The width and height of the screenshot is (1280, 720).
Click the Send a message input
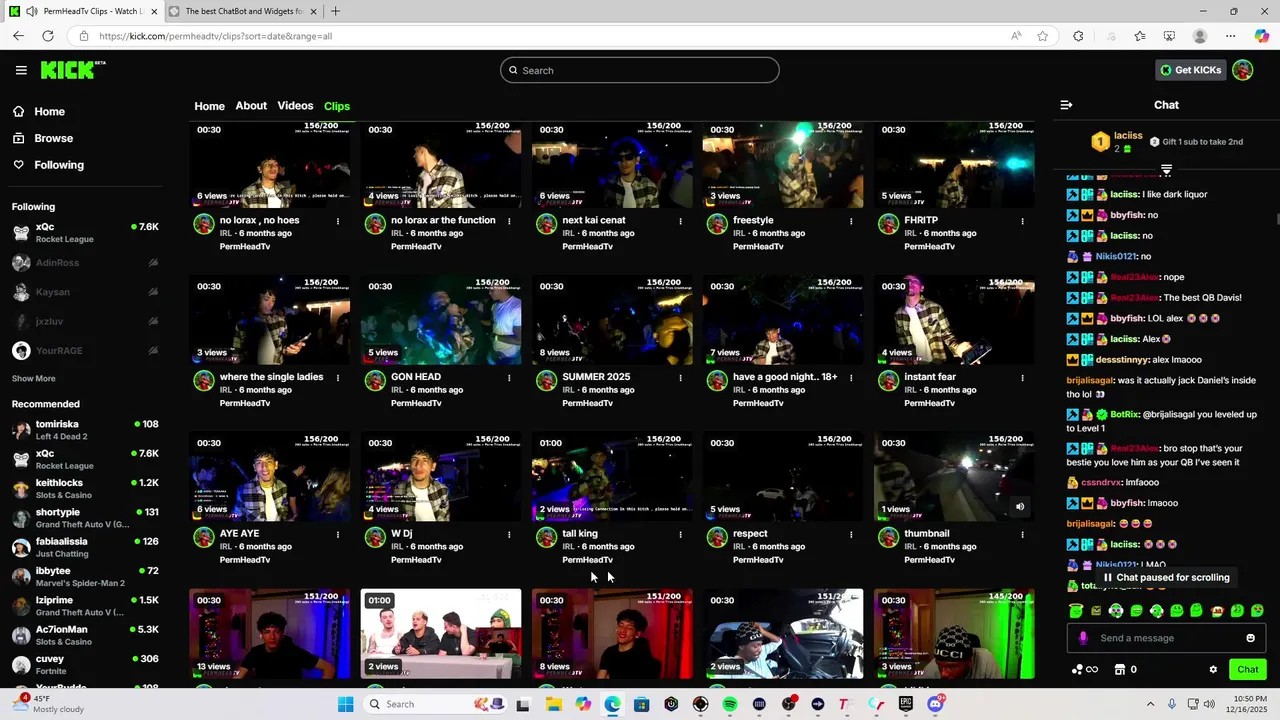point(1166,638)
